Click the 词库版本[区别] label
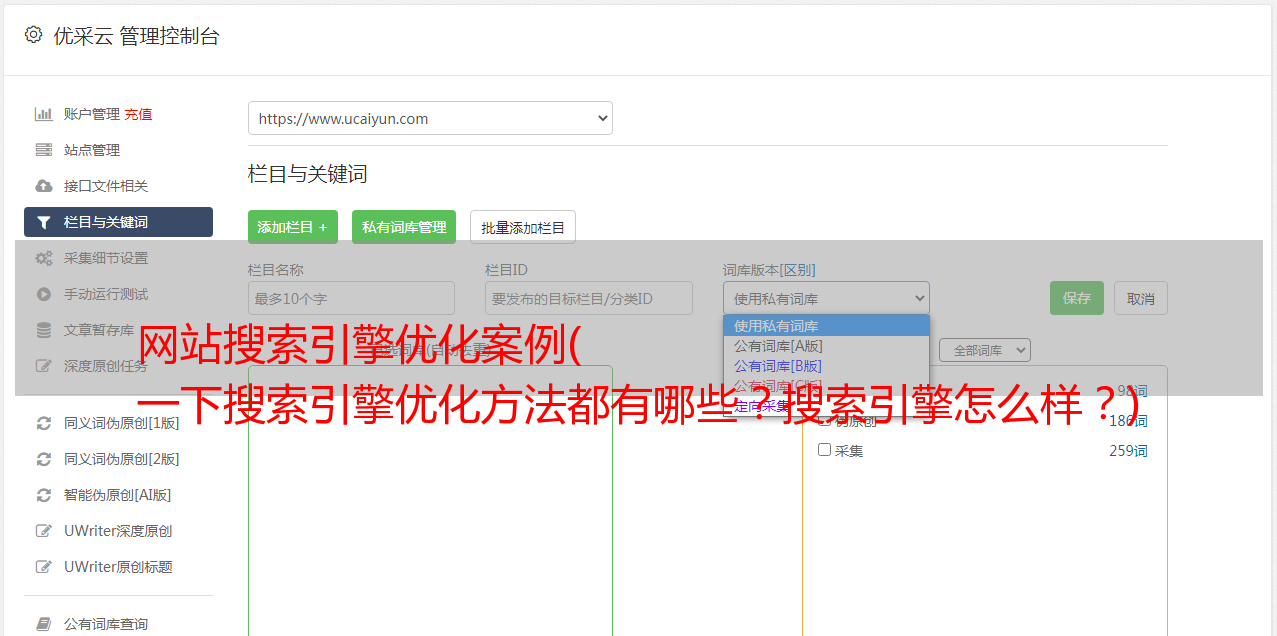Viewport: 1277px width, 636px height. coord(769,270)
